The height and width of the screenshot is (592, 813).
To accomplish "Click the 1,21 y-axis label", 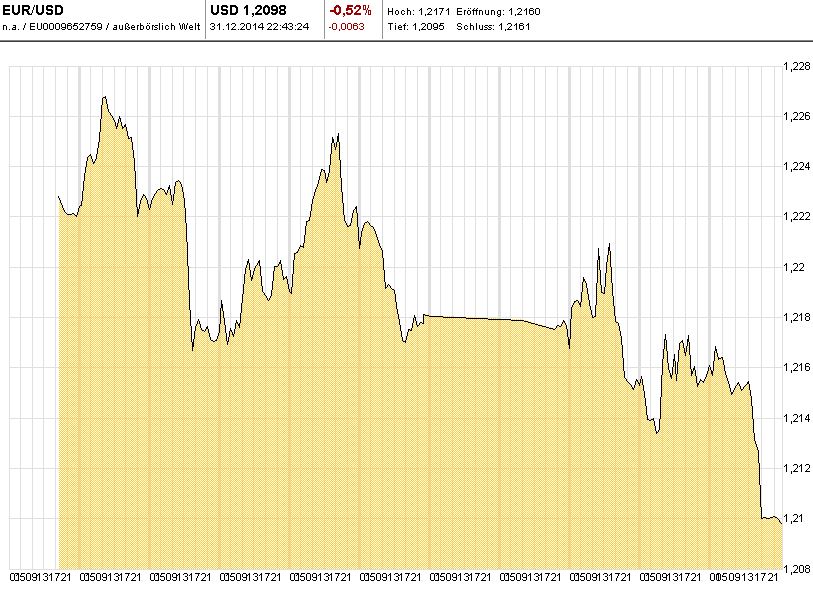I will pos(793,519).
